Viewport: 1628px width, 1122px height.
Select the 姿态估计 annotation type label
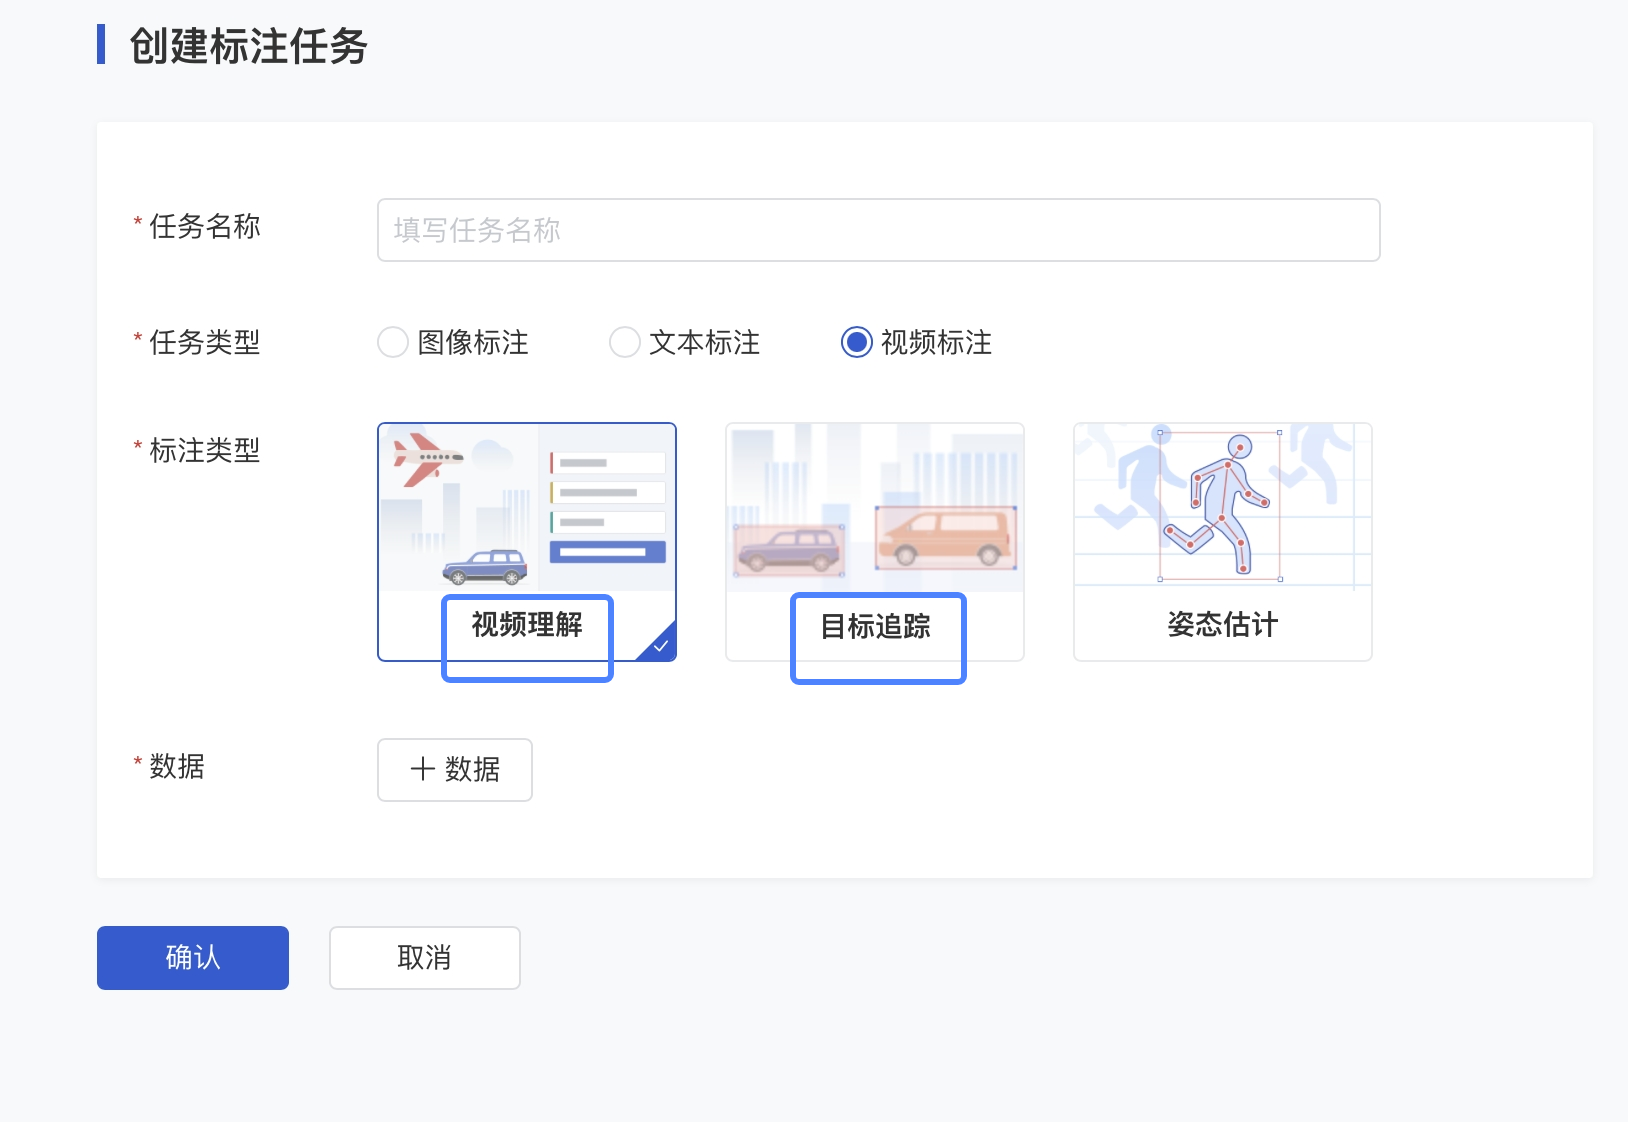tap(1222, 625)
